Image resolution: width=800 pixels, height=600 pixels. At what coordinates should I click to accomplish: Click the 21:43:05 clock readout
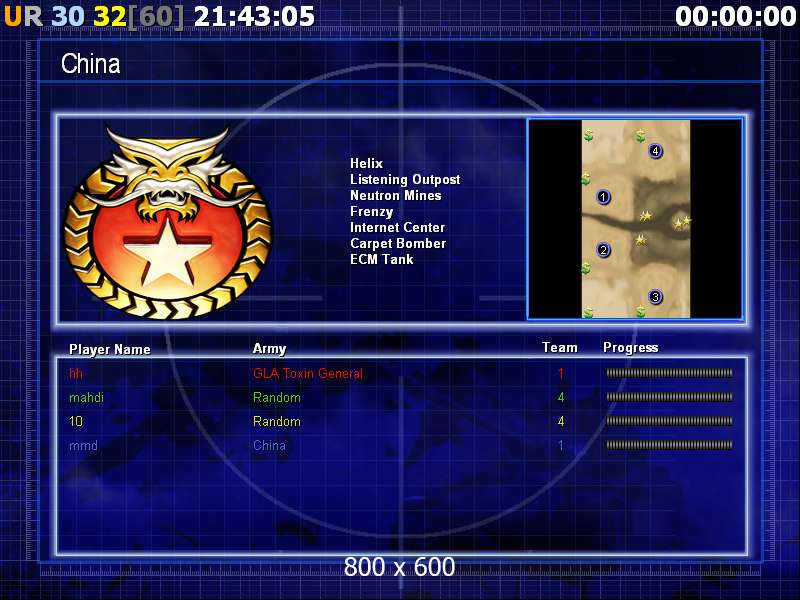coord(254,16)
